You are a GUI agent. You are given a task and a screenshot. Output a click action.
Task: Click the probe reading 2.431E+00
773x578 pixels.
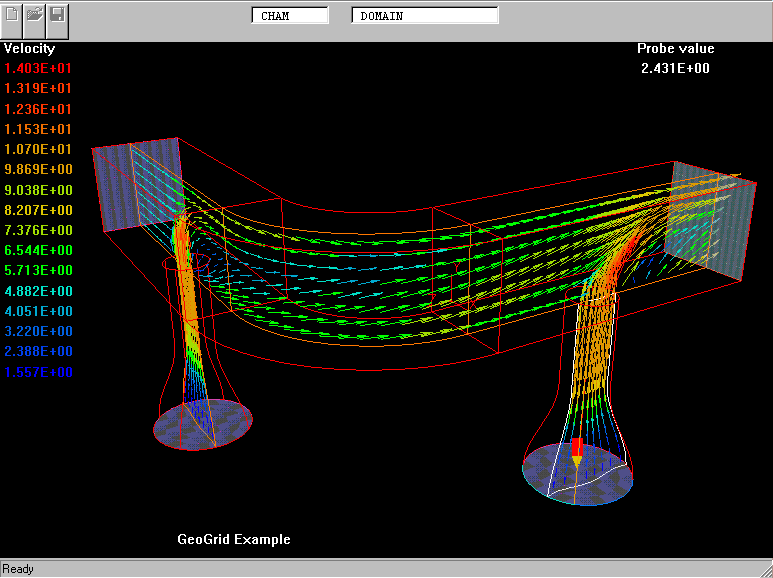tap(676, 68)
